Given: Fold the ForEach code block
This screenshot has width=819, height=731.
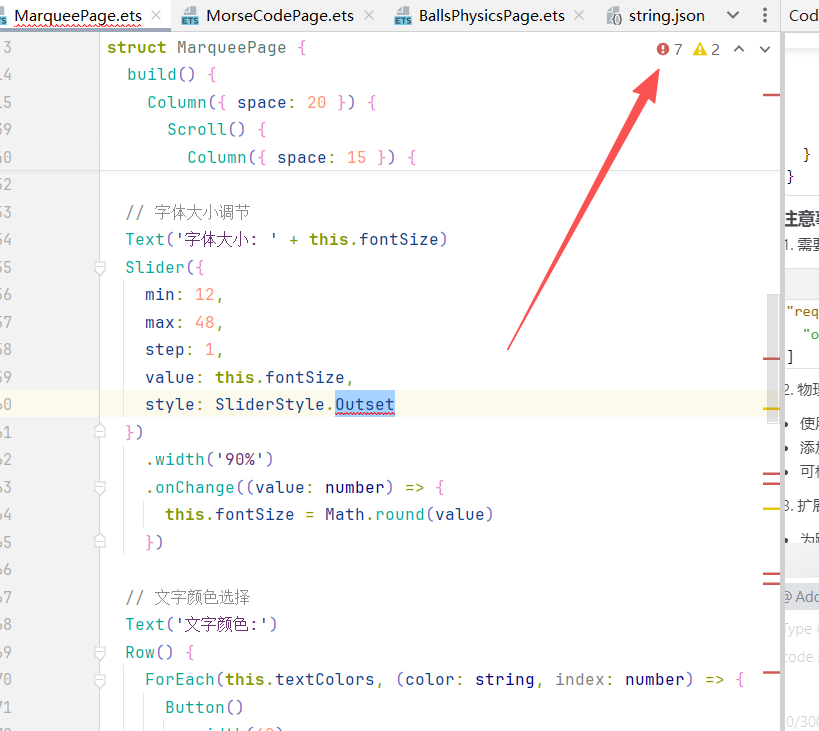Looking at the screenshot, I should tap(100, 680).
